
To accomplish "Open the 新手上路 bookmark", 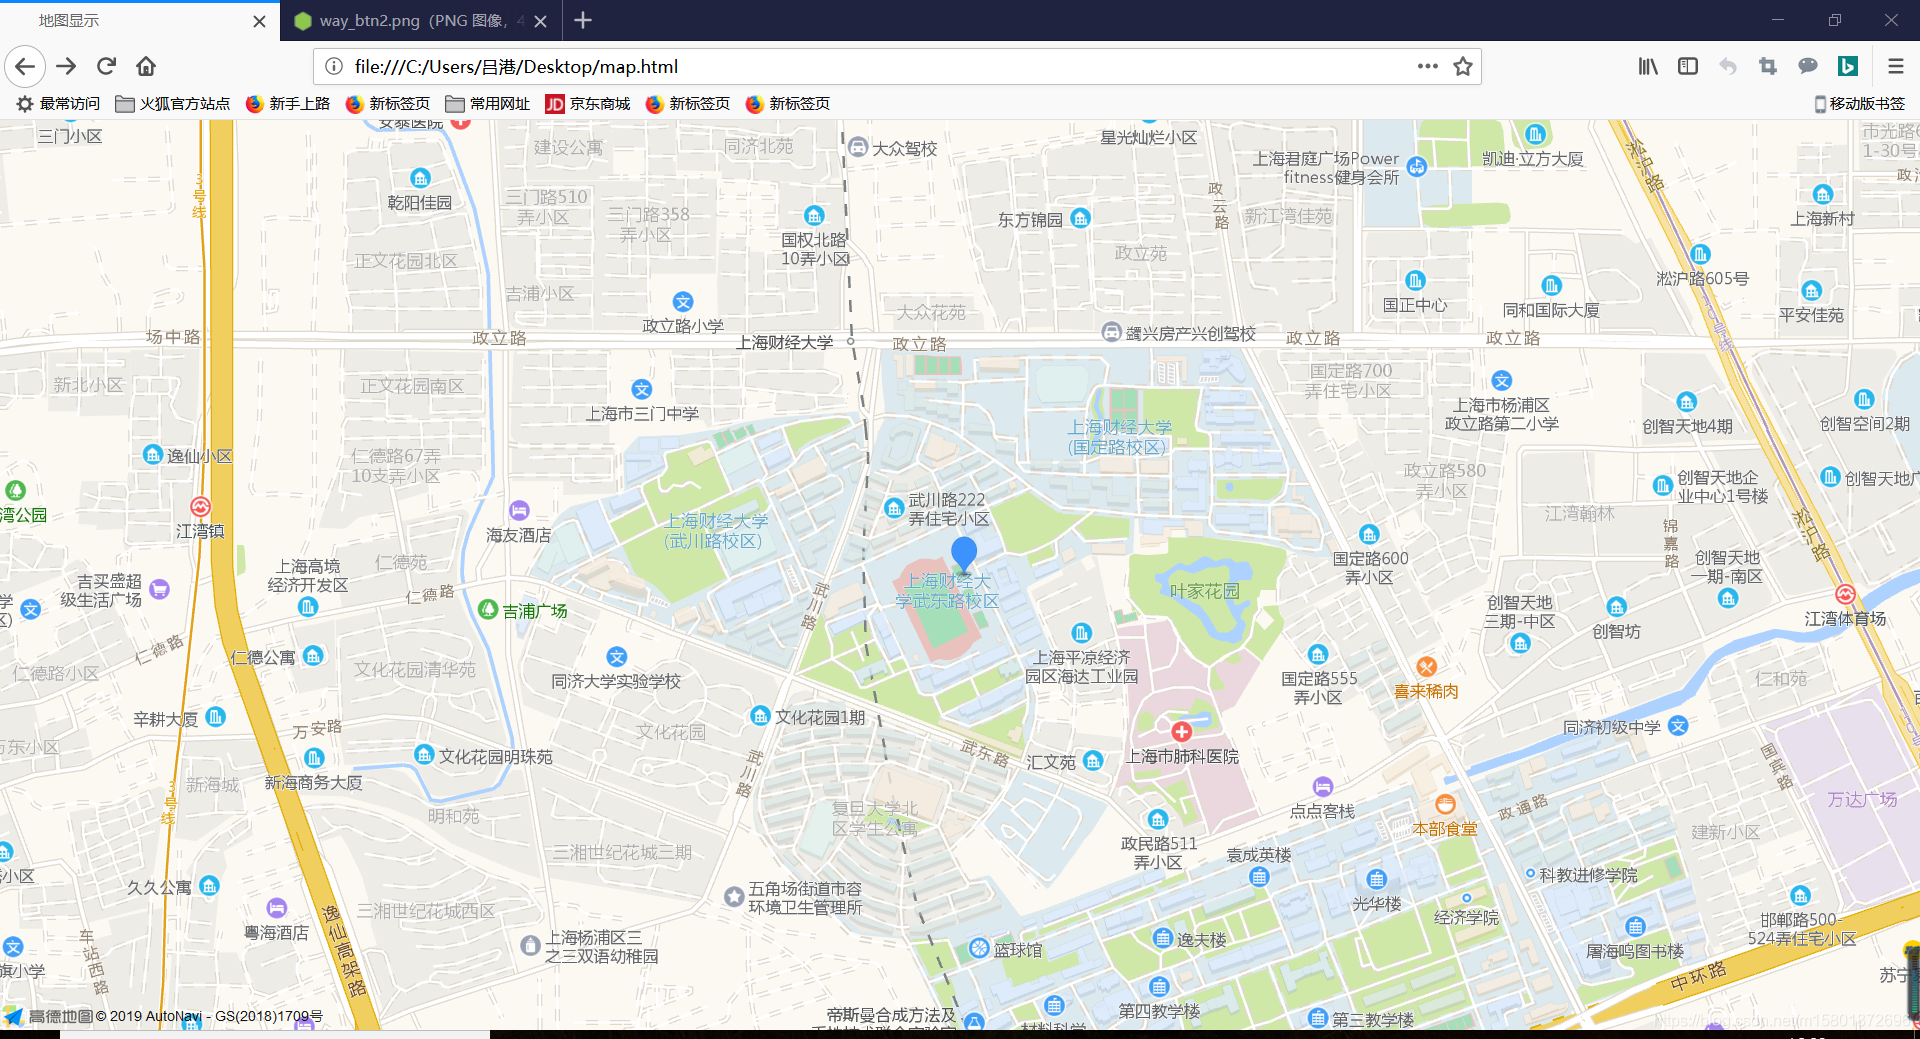I will click(288, 104).
